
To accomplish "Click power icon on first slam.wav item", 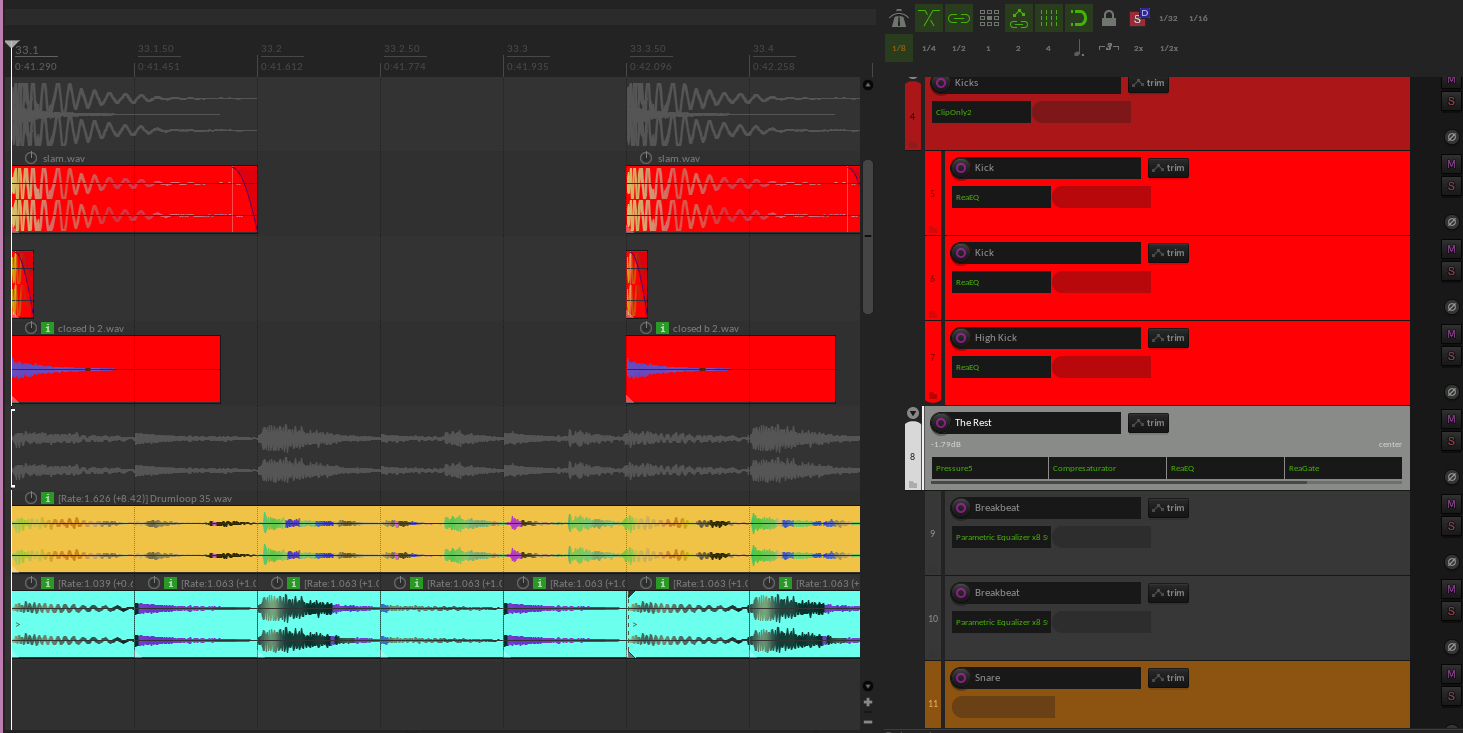I will pos(31,158).
